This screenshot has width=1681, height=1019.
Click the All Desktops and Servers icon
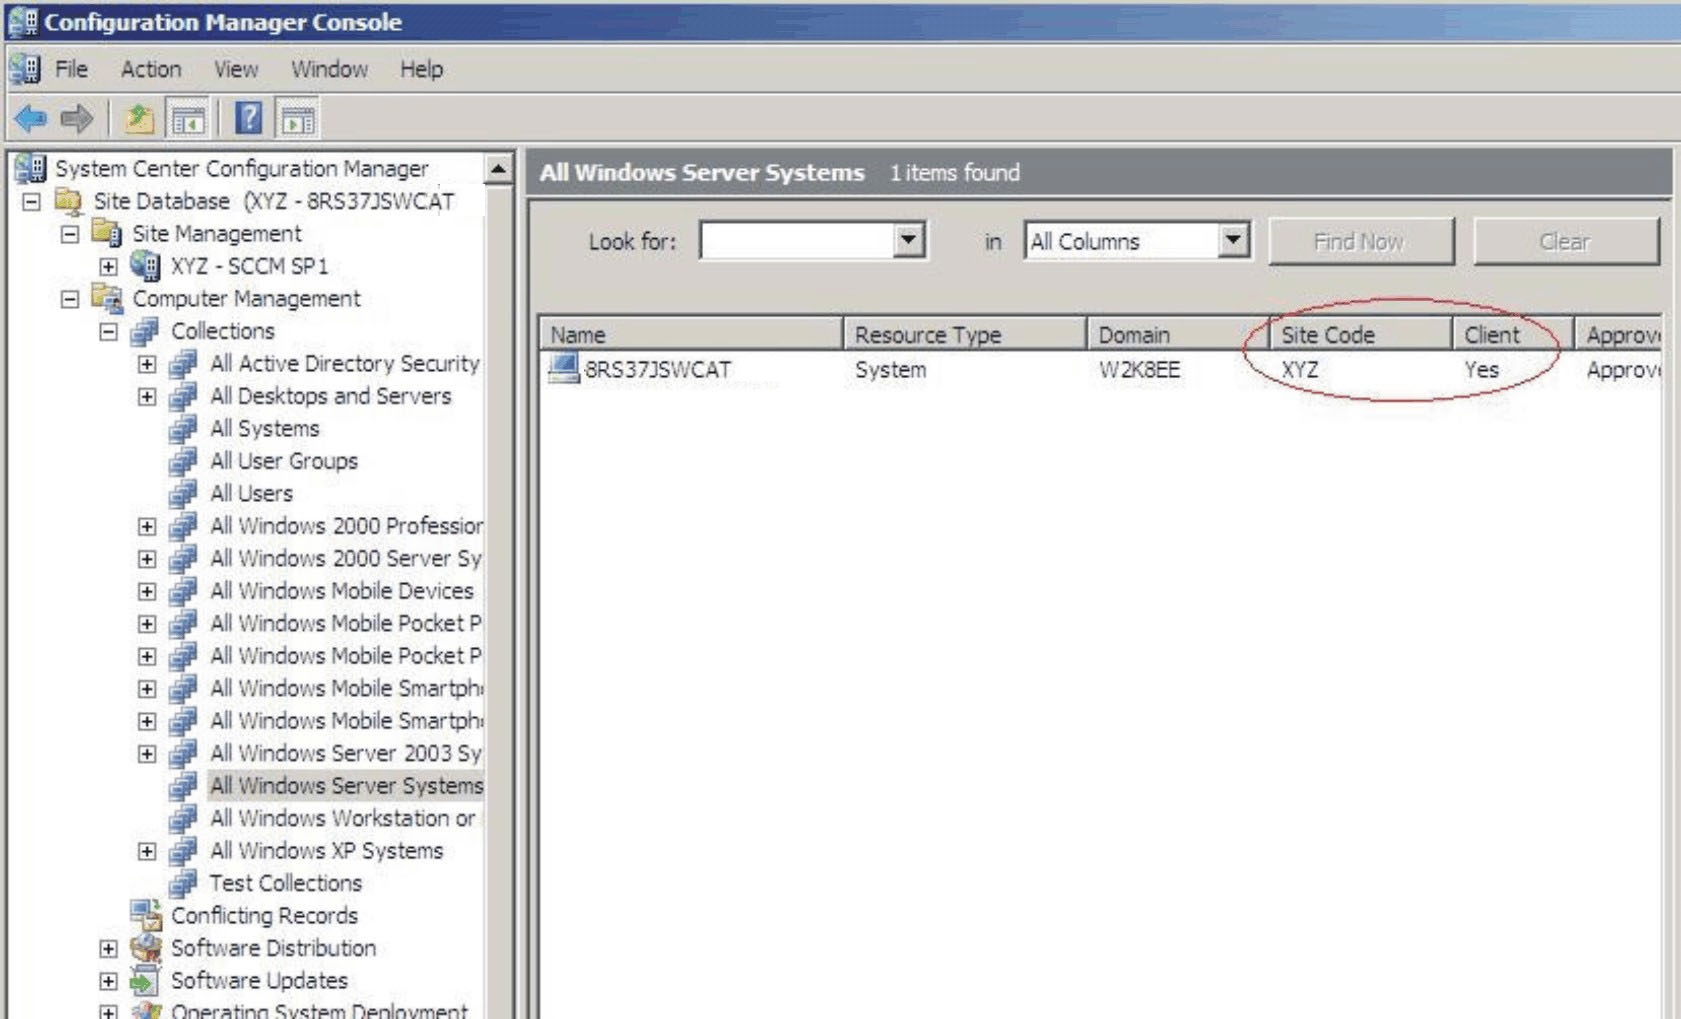183,396
